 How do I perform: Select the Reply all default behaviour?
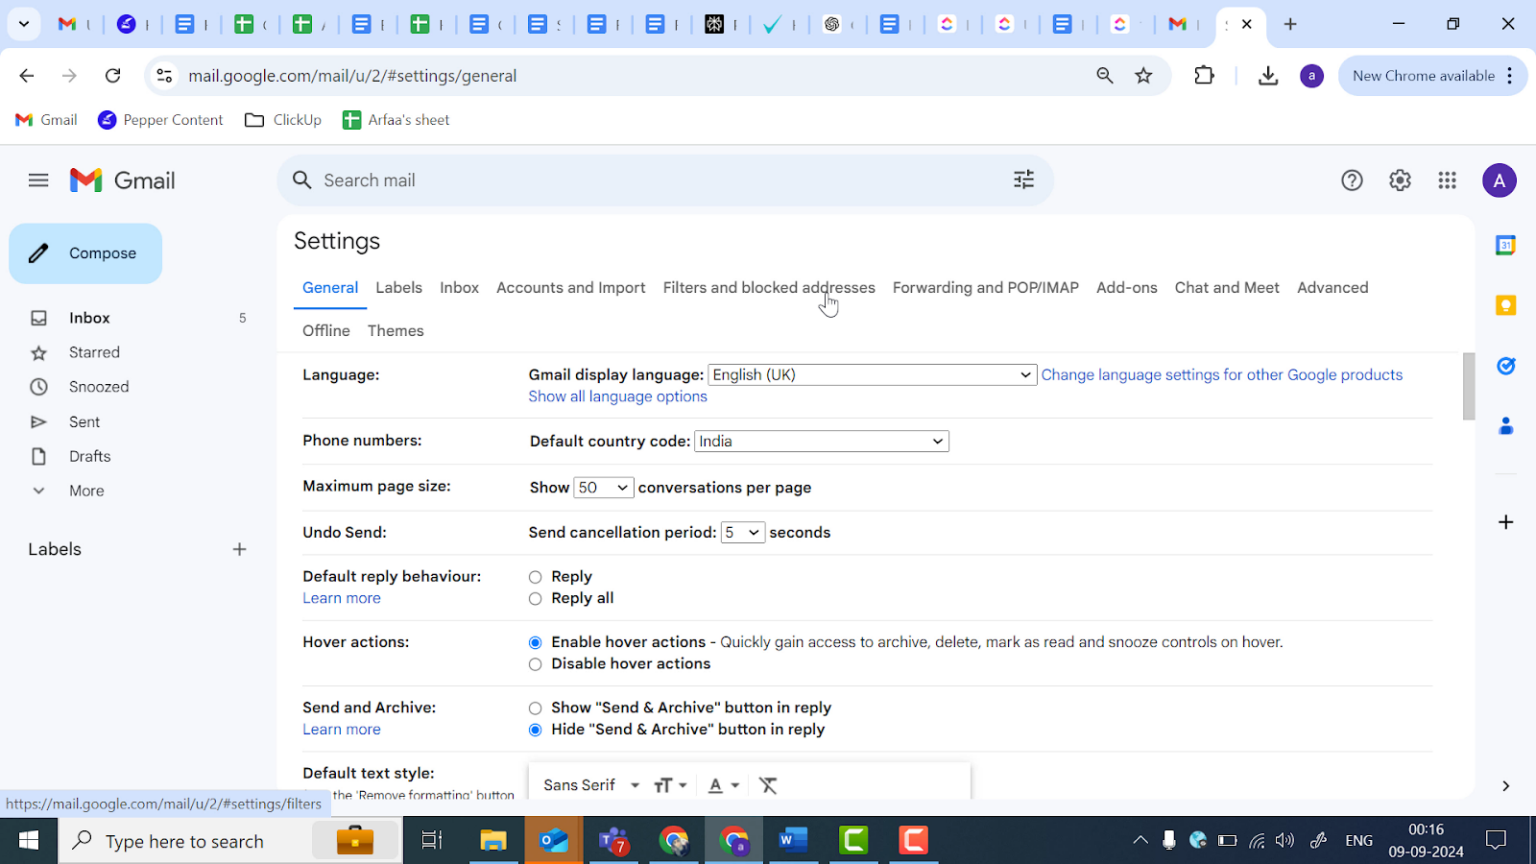[536, 598]
